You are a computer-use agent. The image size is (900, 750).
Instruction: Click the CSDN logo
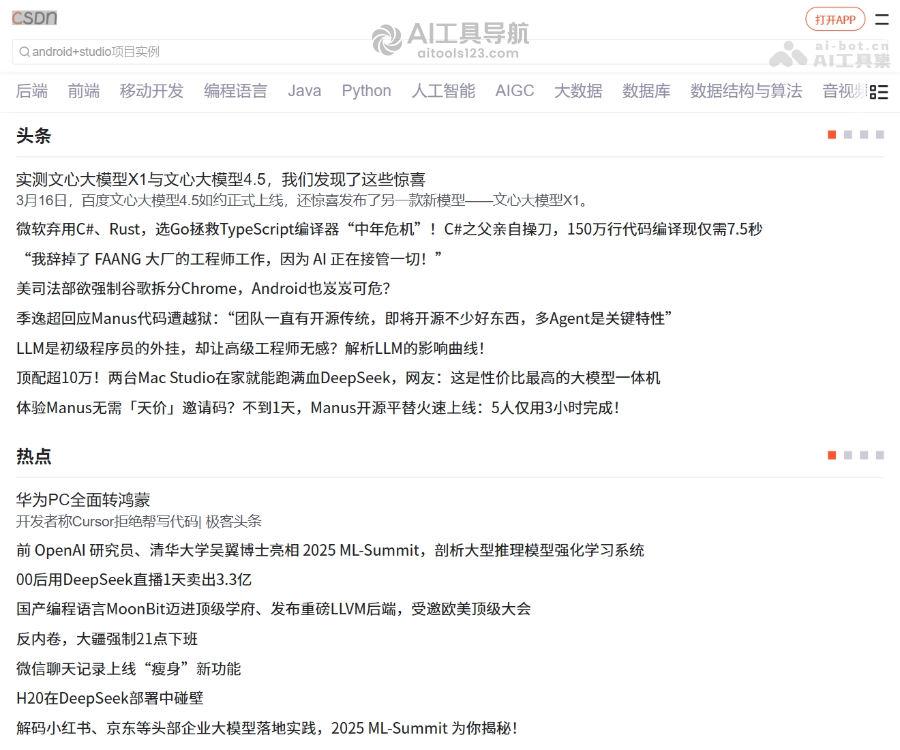click(34, 18)
